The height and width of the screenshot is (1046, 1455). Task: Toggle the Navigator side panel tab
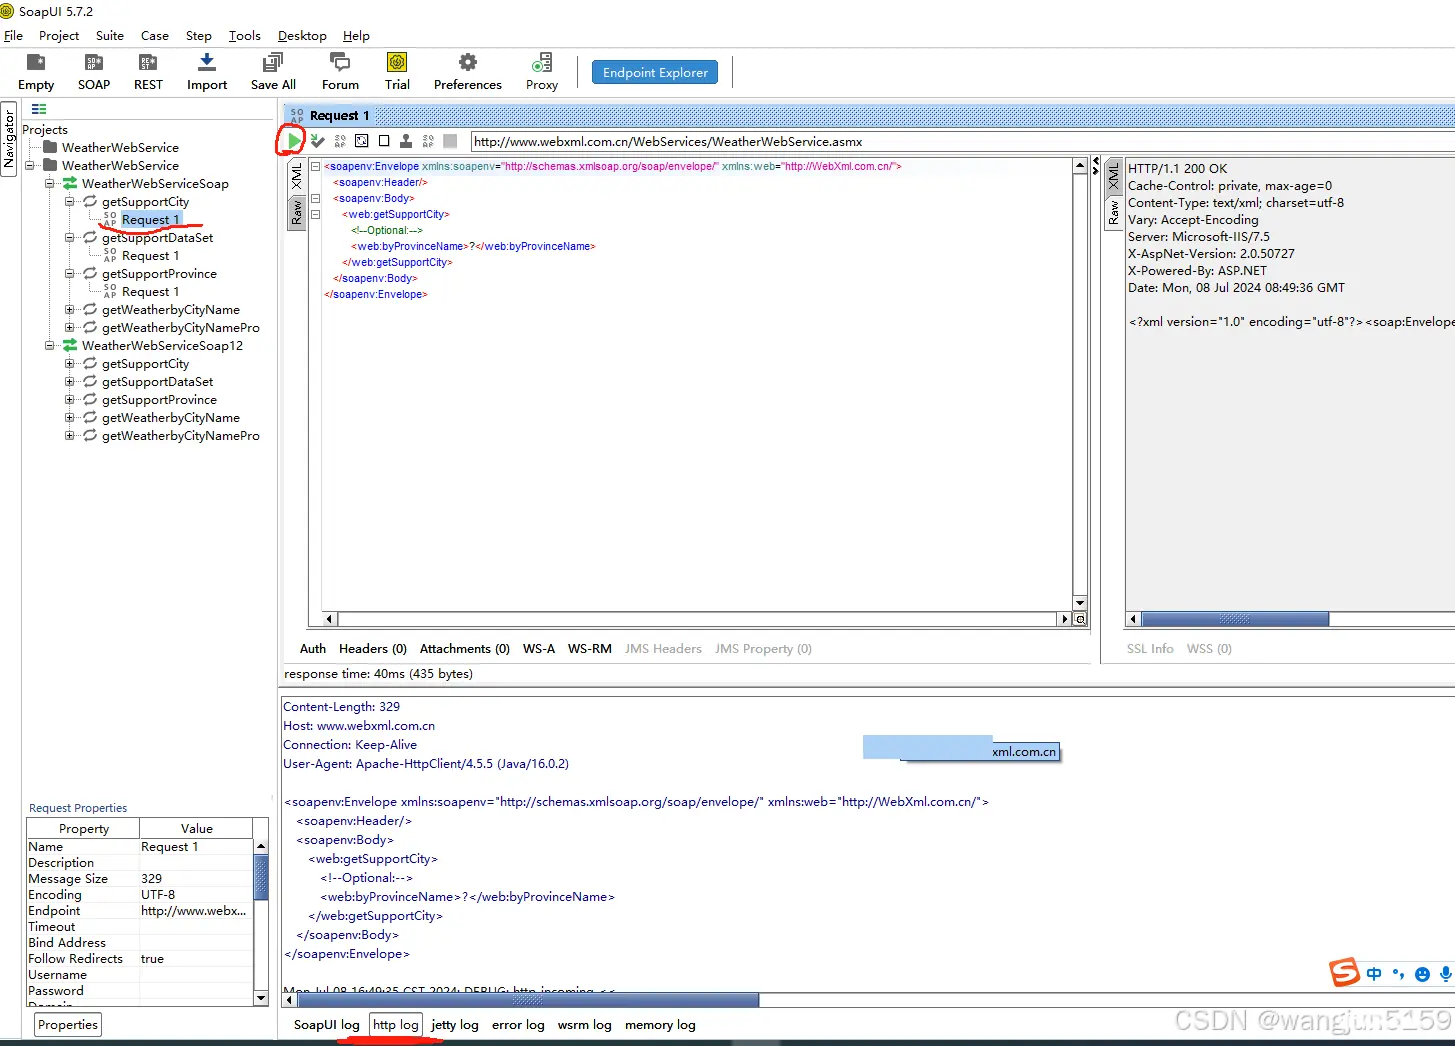9,139
